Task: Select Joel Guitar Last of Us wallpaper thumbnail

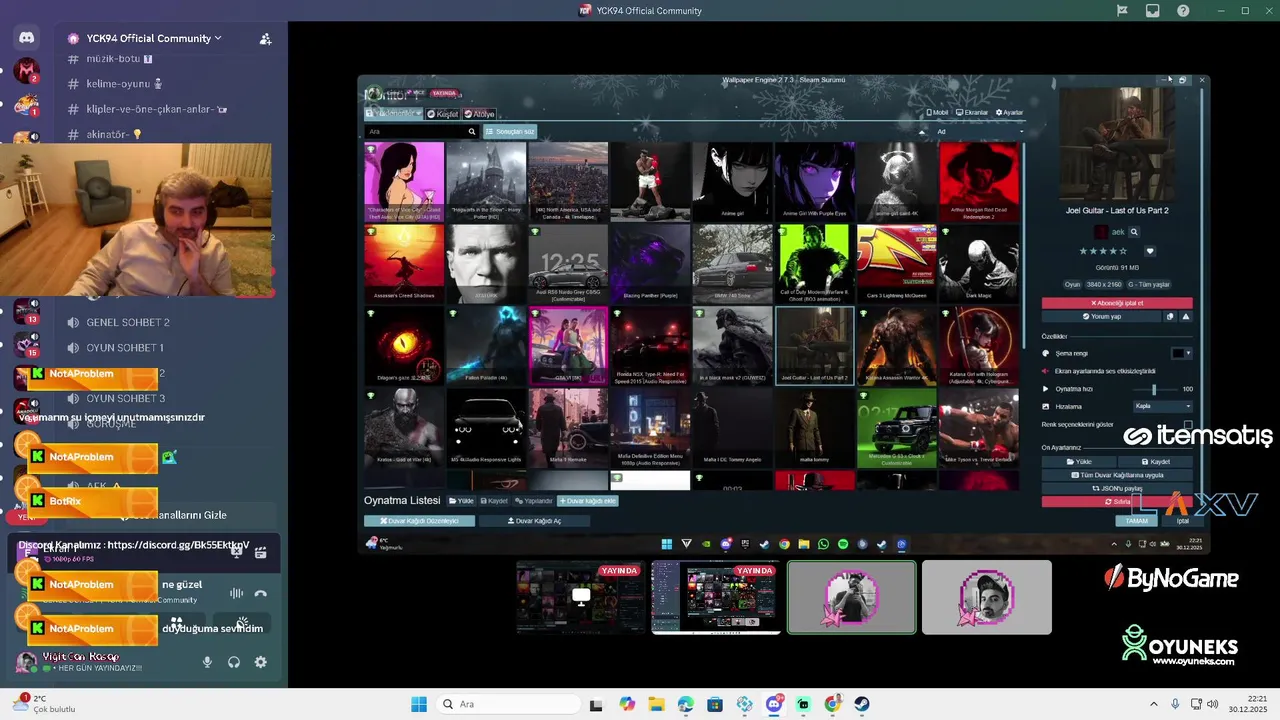Action: [x=815, y=346]
